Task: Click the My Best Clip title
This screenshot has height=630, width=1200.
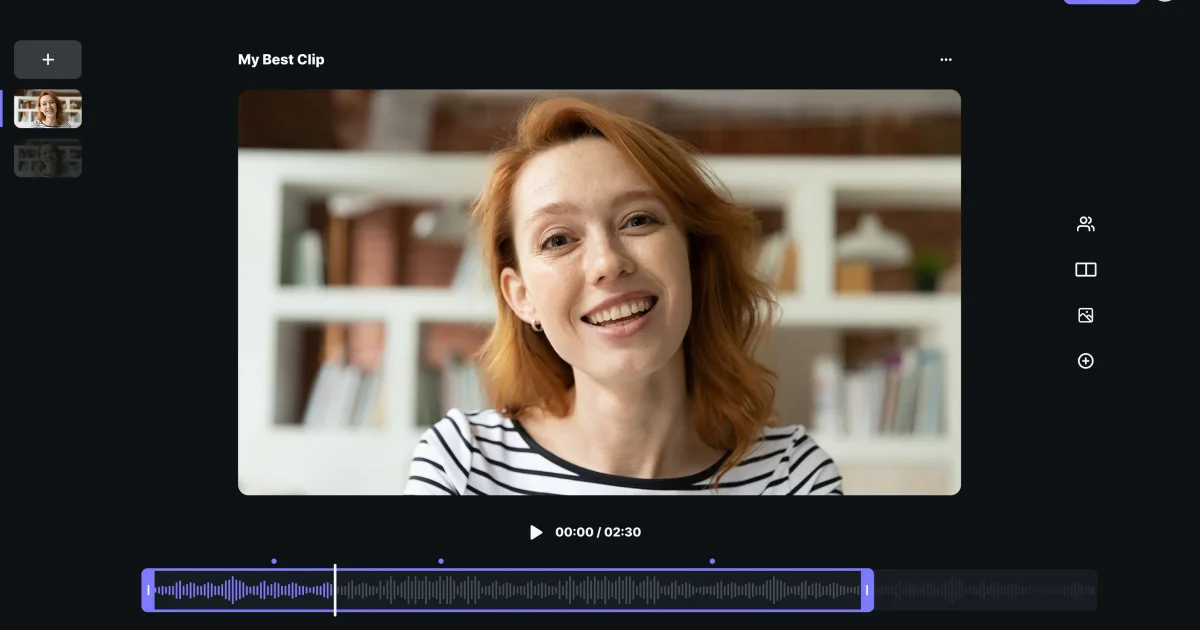Action: tap(281, 59)
